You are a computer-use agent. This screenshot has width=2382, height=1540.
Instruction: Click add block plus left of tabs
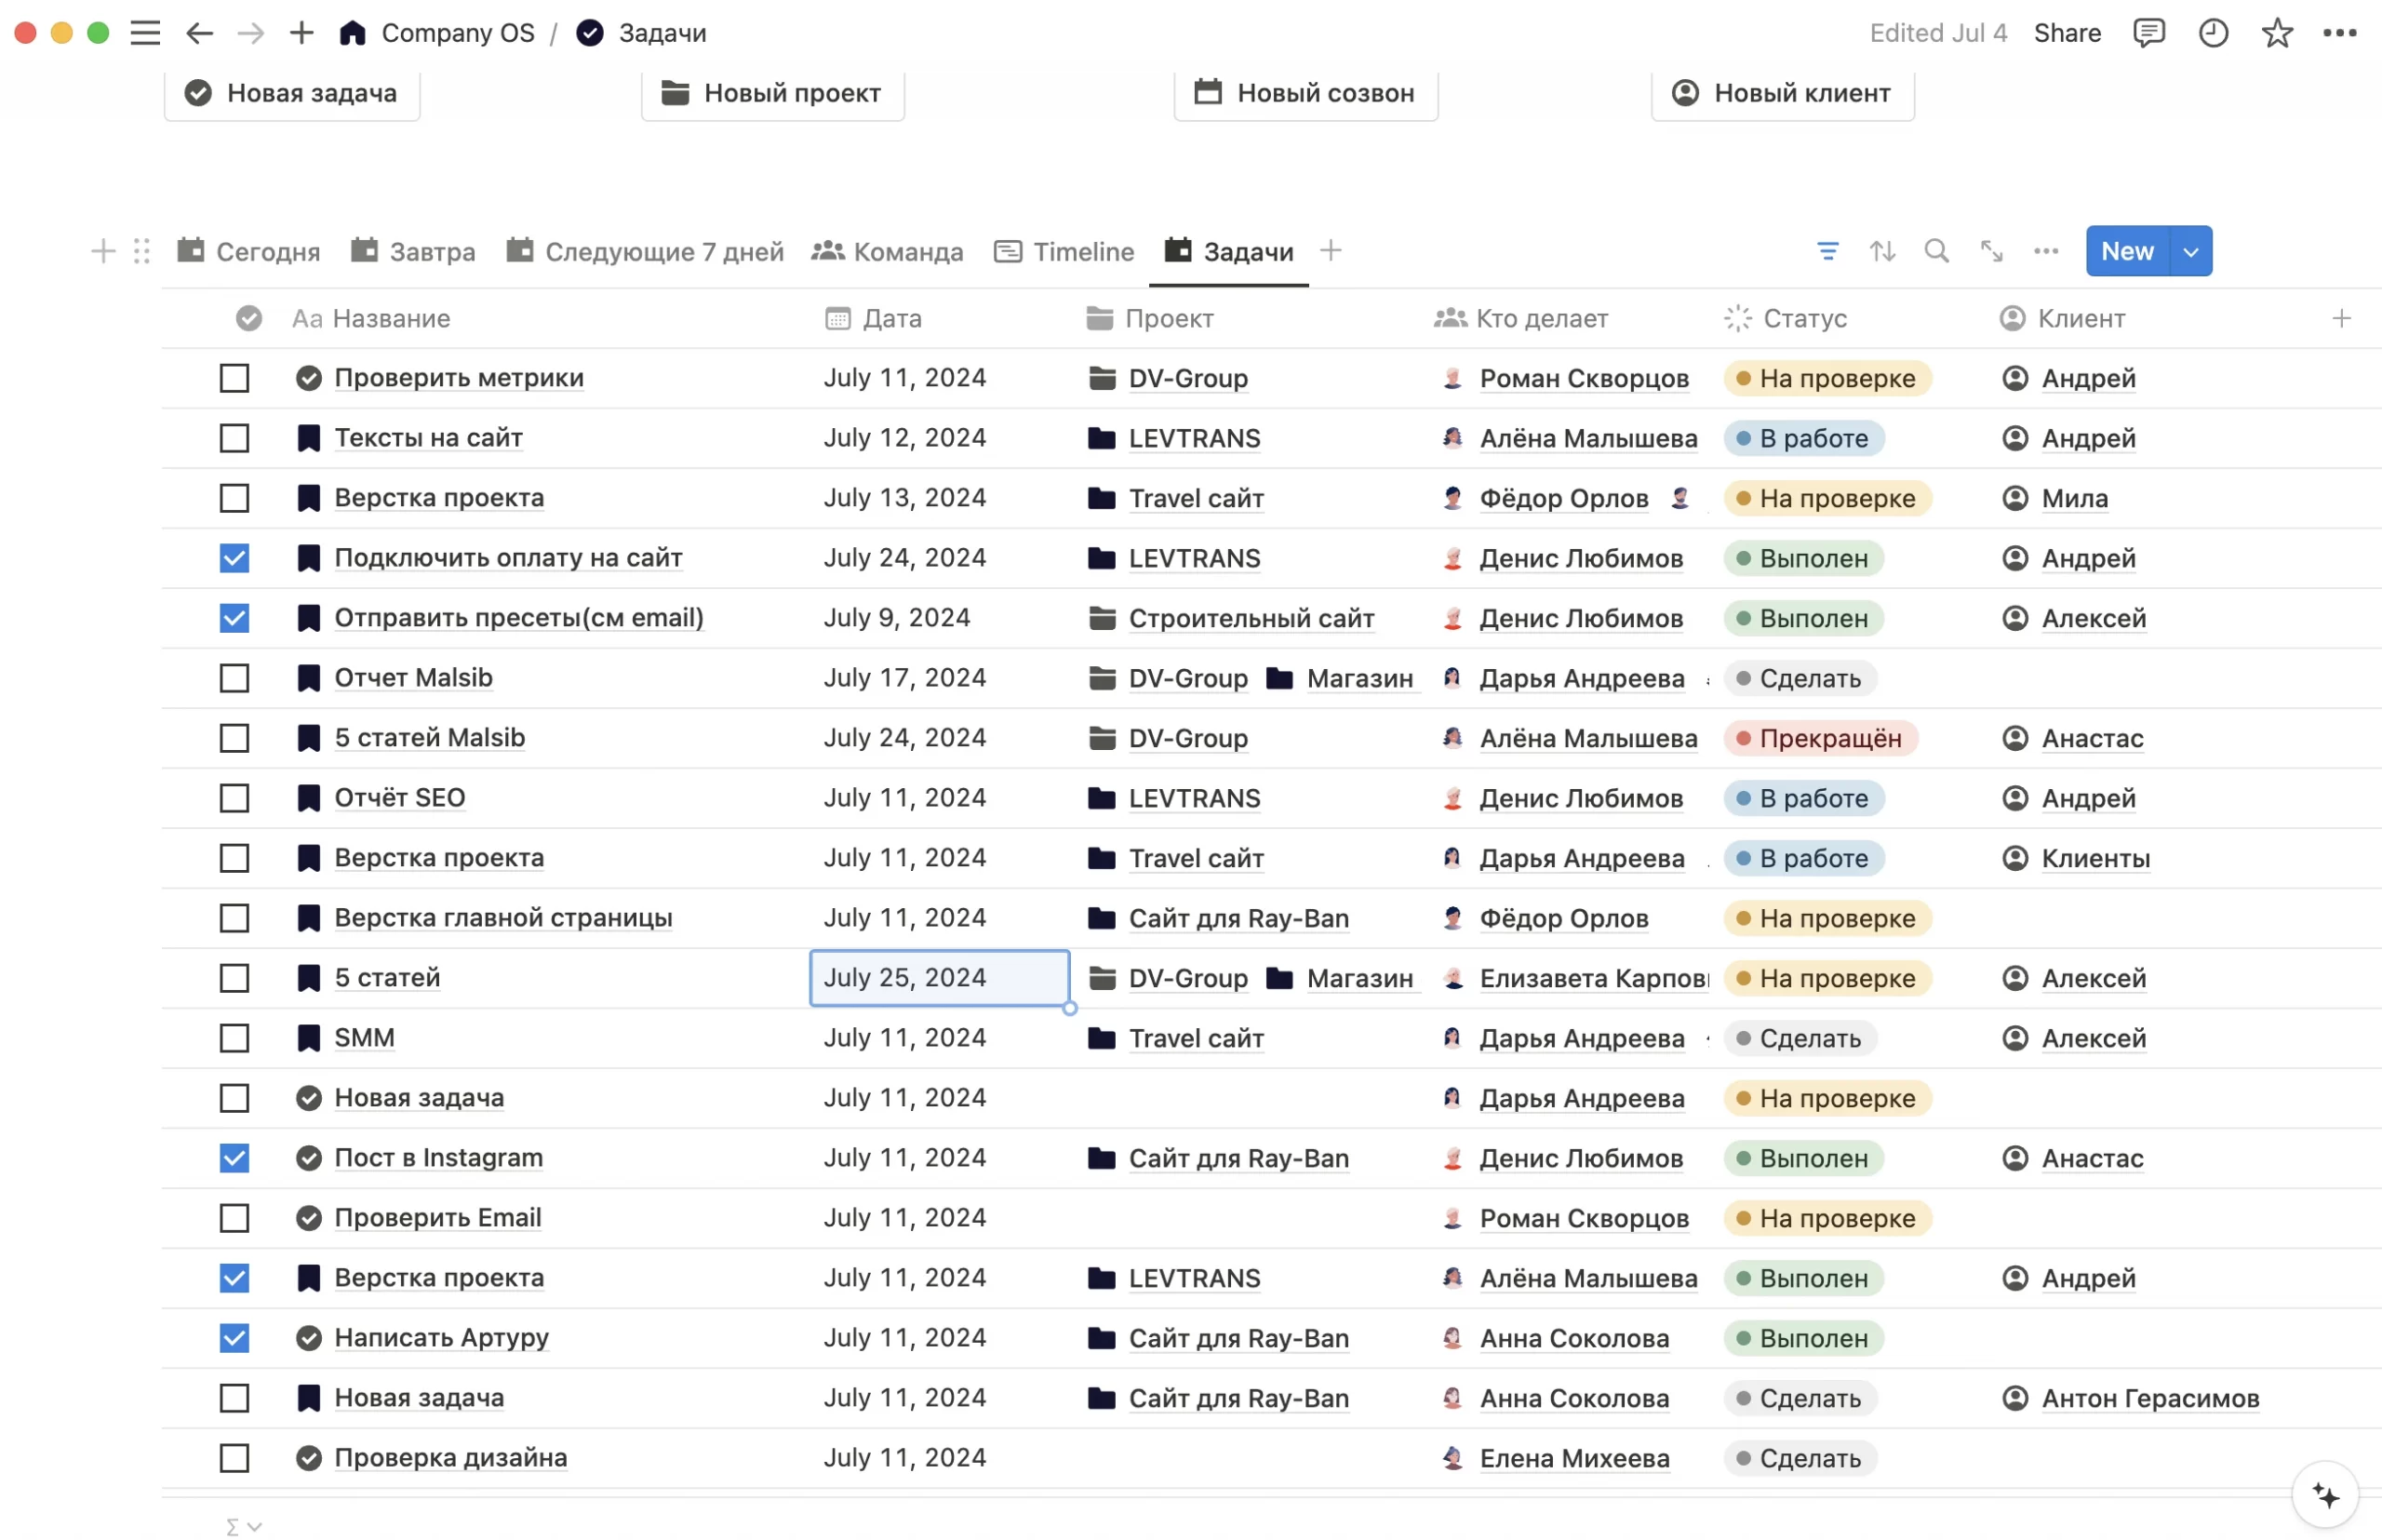102,251
